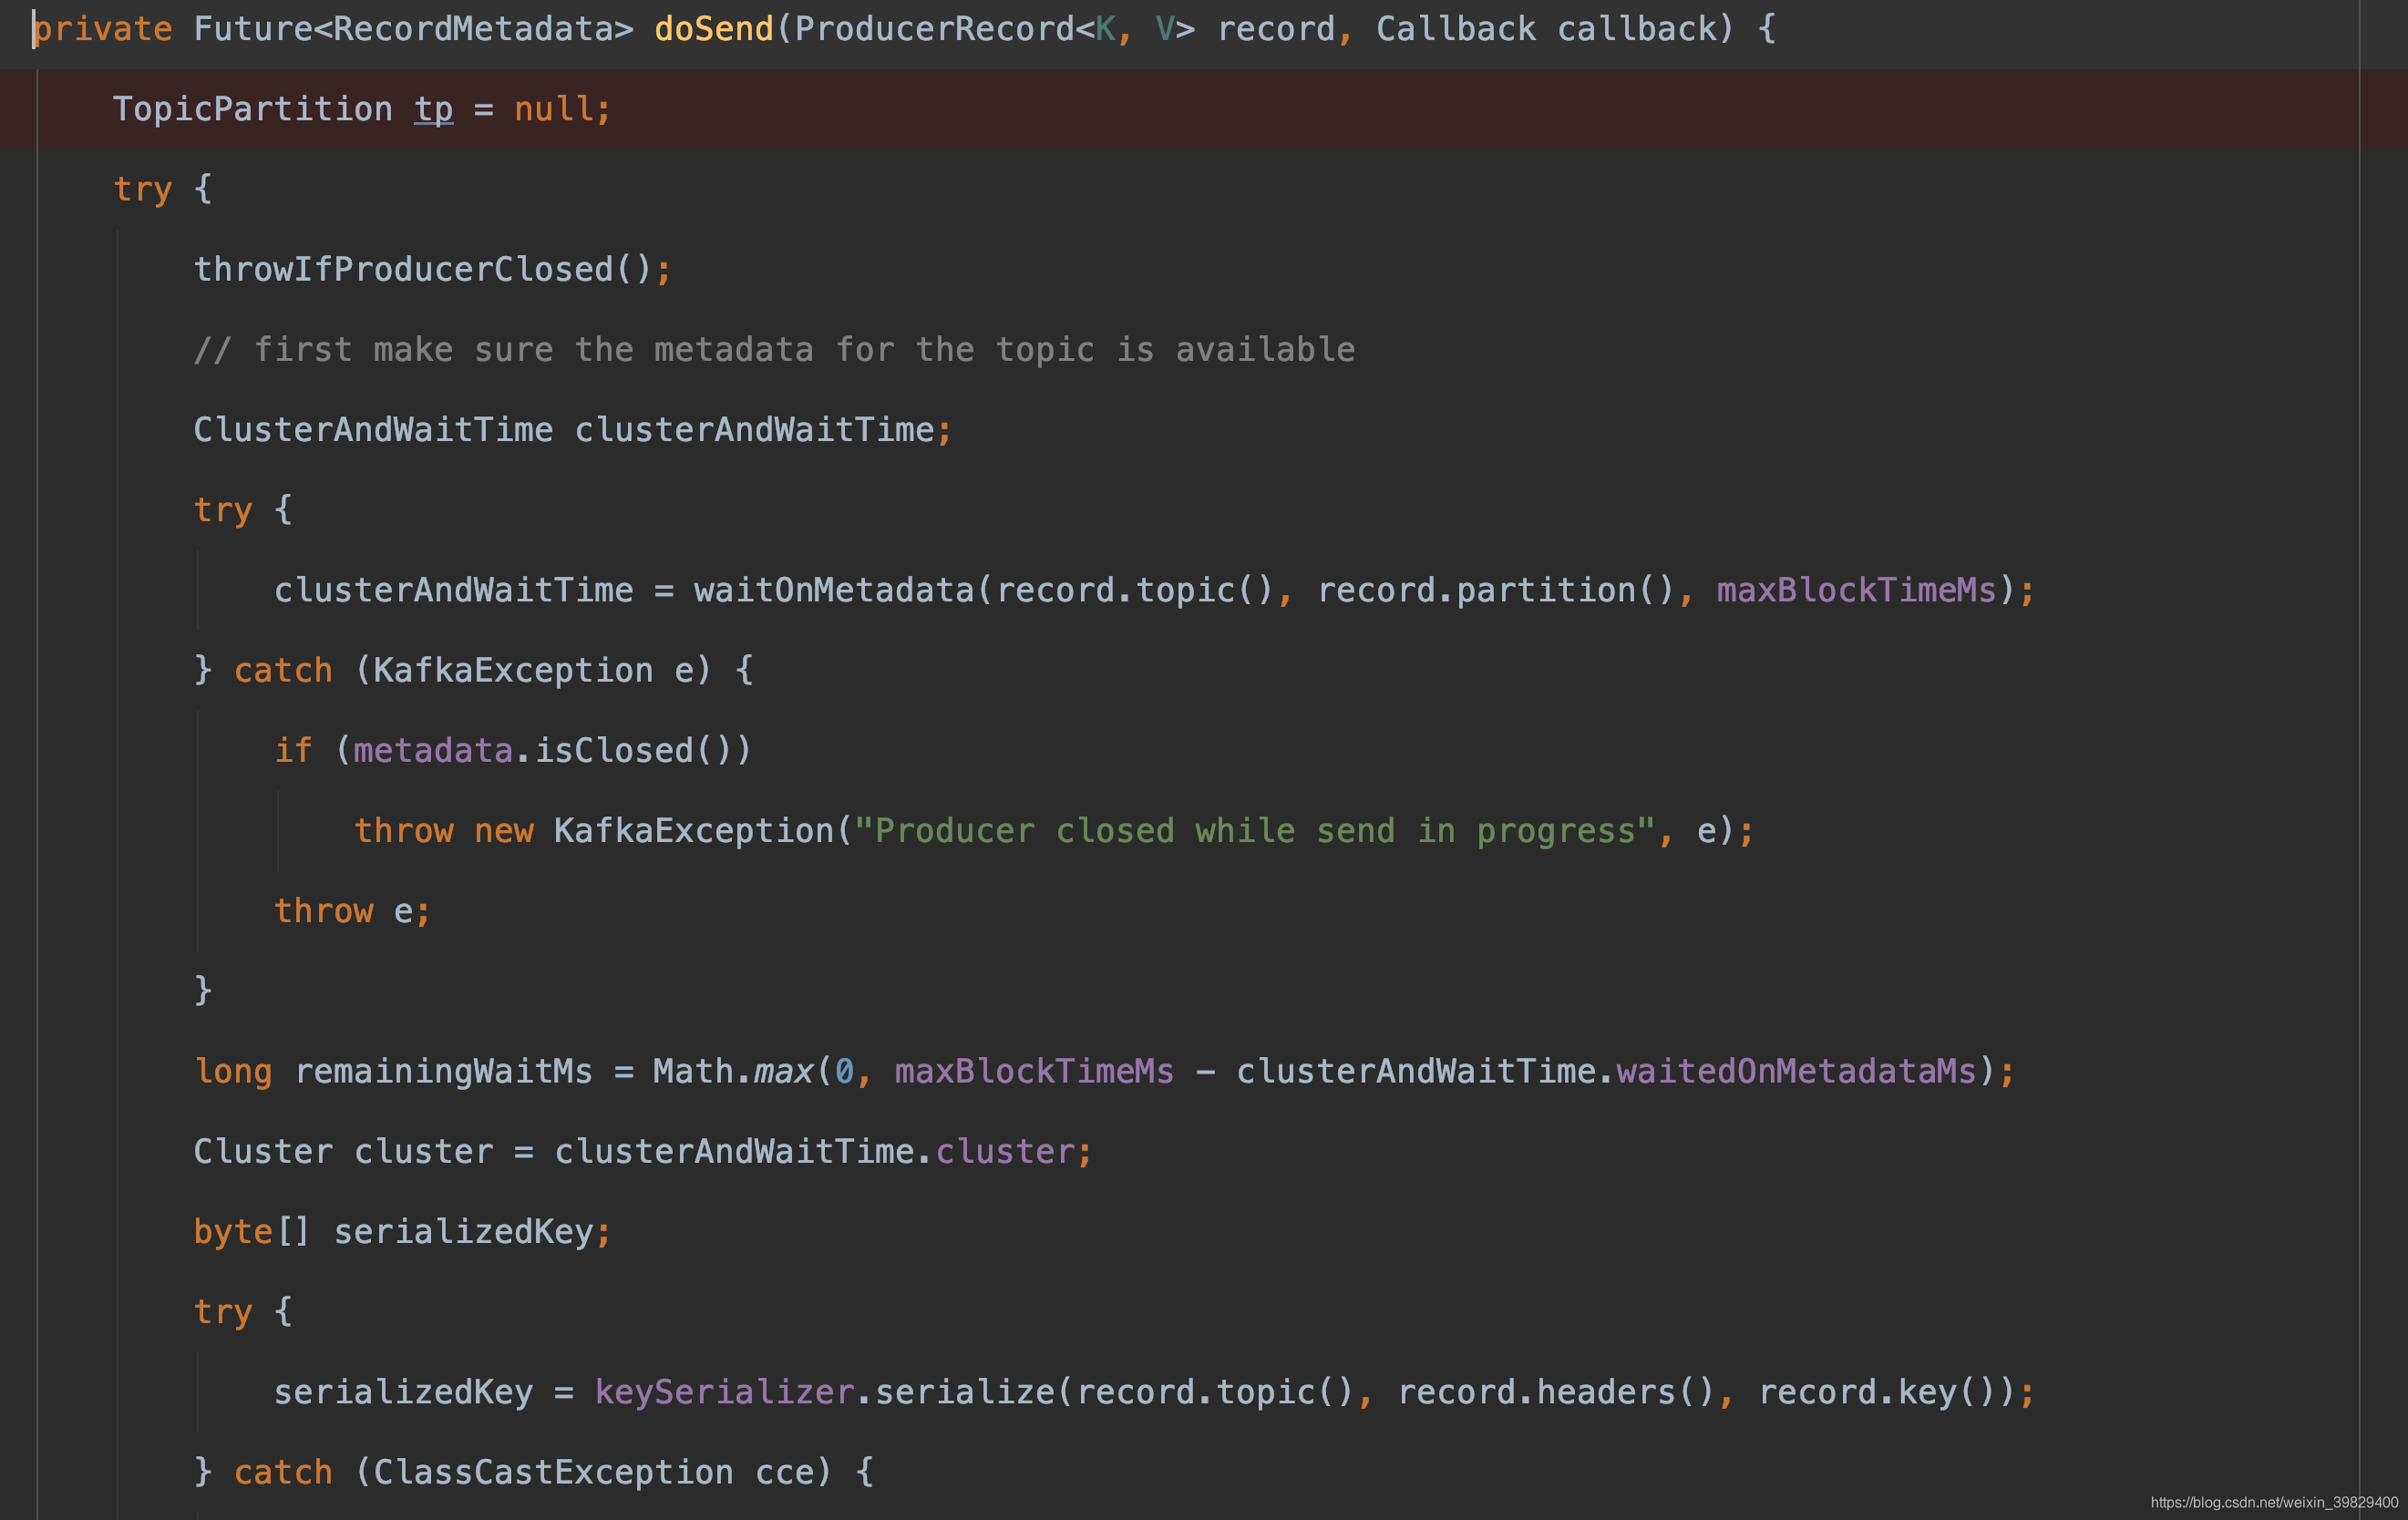This screenshot has width=2408, height=1520.
Task: Click the record.headers() call
Action: pos(1555,1392)
